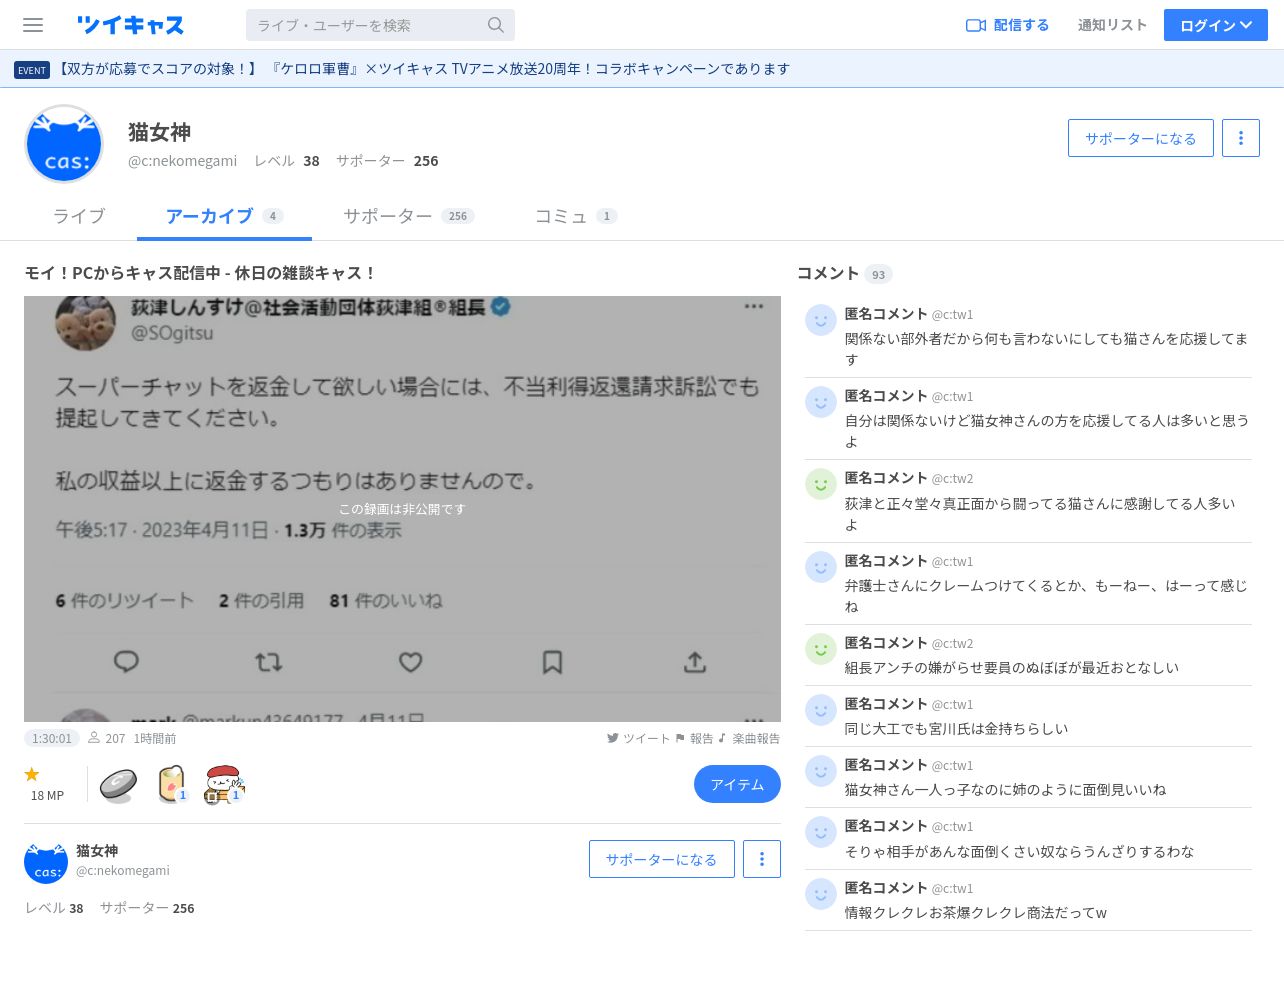Viewport: 1284px width, 1005px height.
Task: Click the 猫女神 name below the video
Action: coord(97,851)
